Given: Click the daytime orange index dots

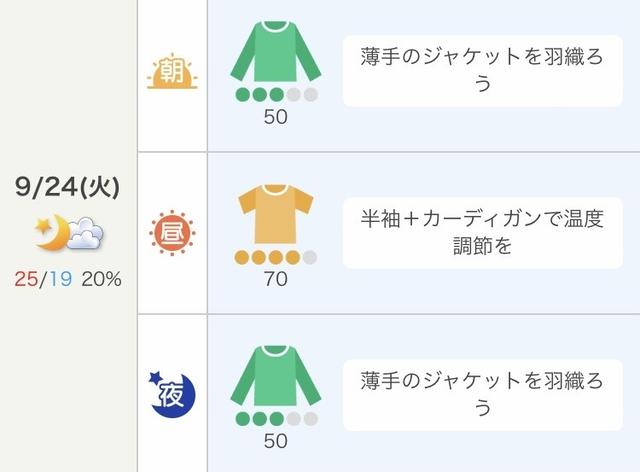Looking at the screenshot, I should point(276,258).
